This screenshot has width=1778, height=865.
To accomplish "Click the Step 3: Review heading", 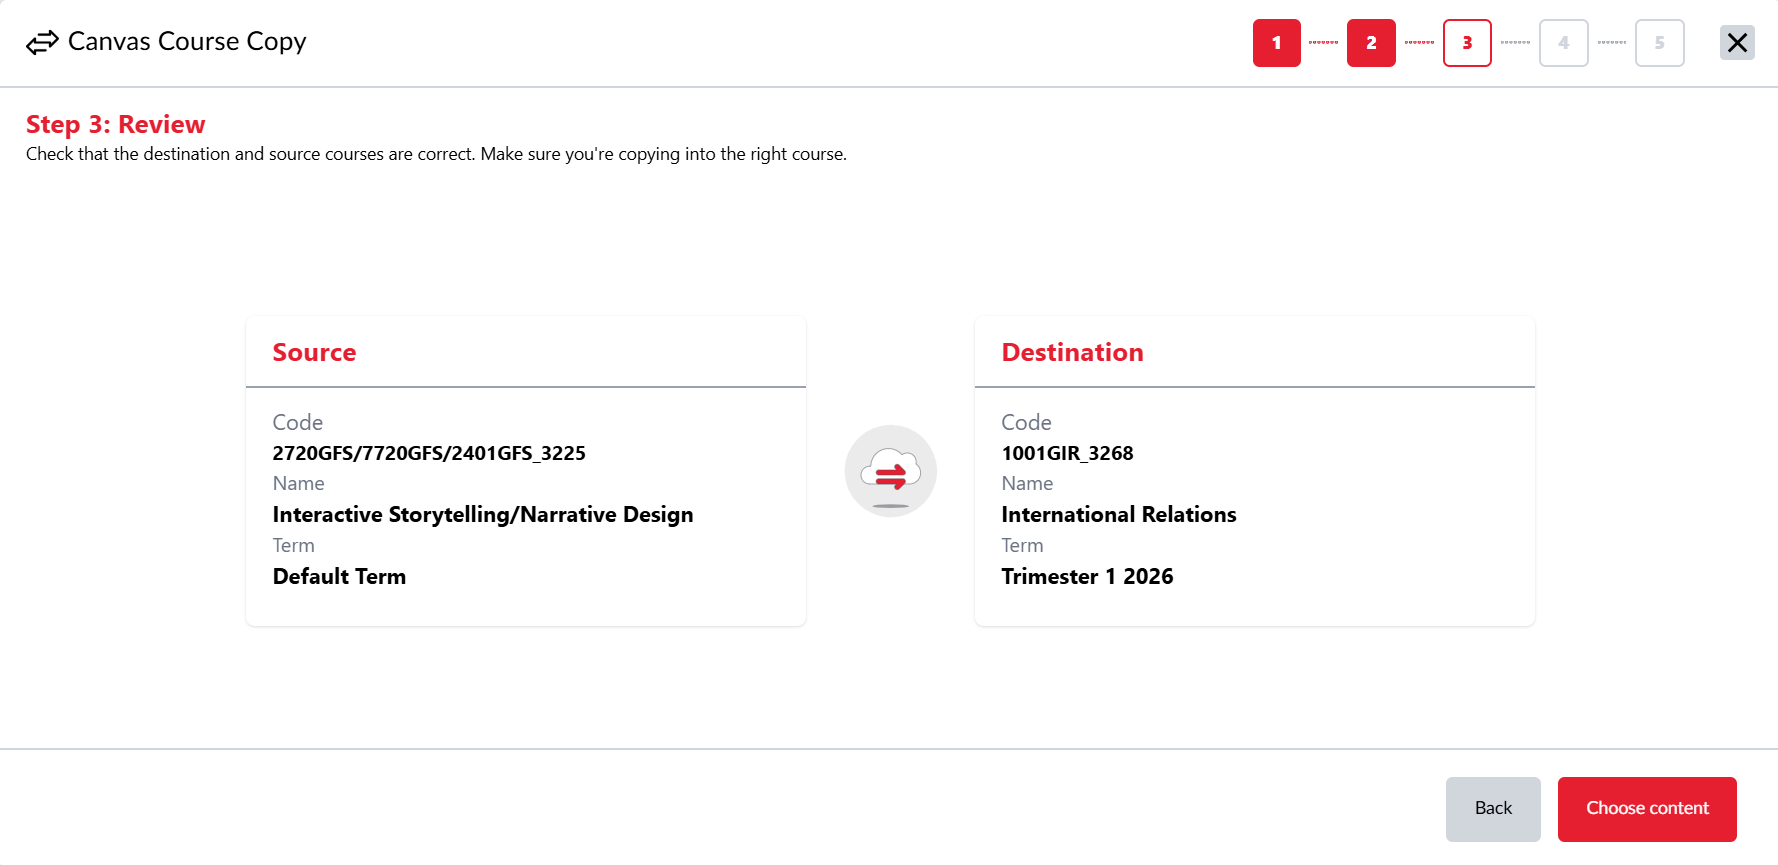I will [x=115, y=124].
